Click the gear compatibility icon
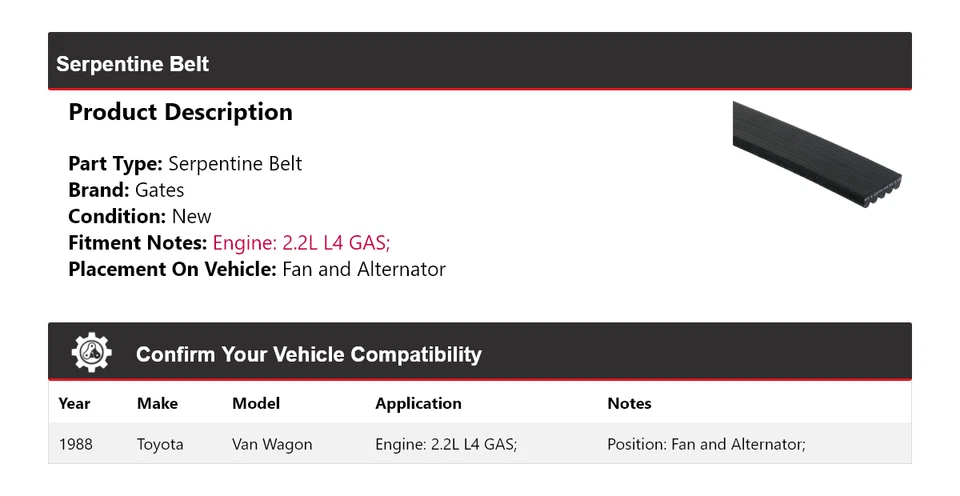960x496 pixels. click(92, 353)
